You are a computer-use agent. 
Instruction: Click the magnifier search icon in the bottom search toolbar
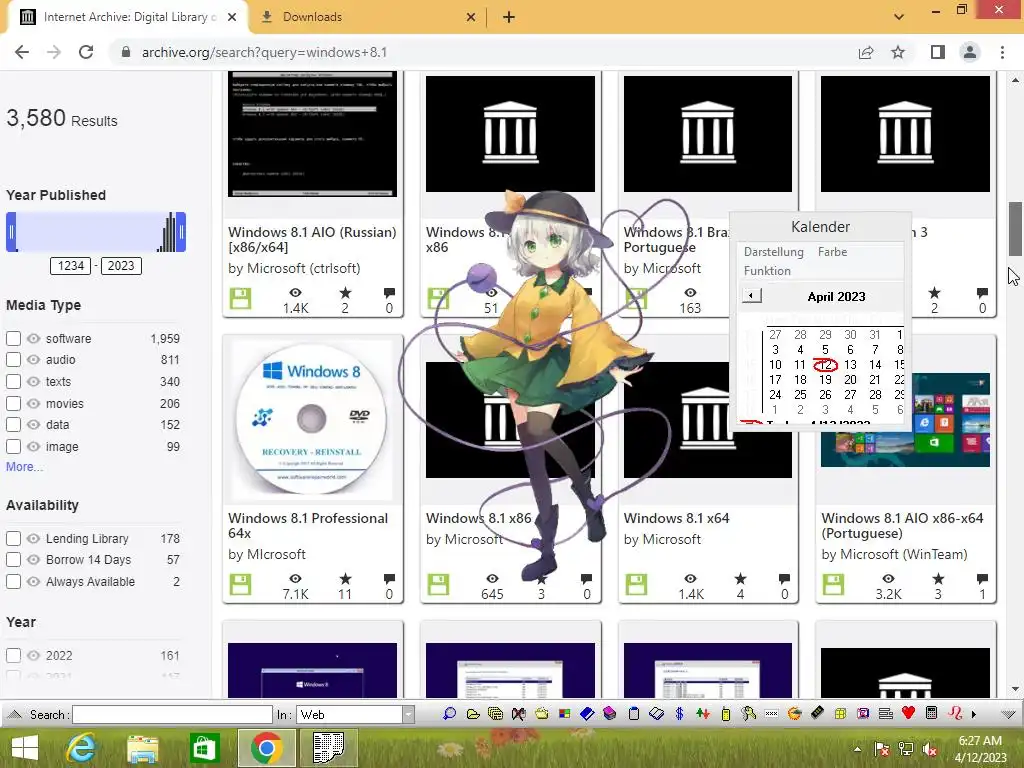pyautogui.click(x=449, y=714)
